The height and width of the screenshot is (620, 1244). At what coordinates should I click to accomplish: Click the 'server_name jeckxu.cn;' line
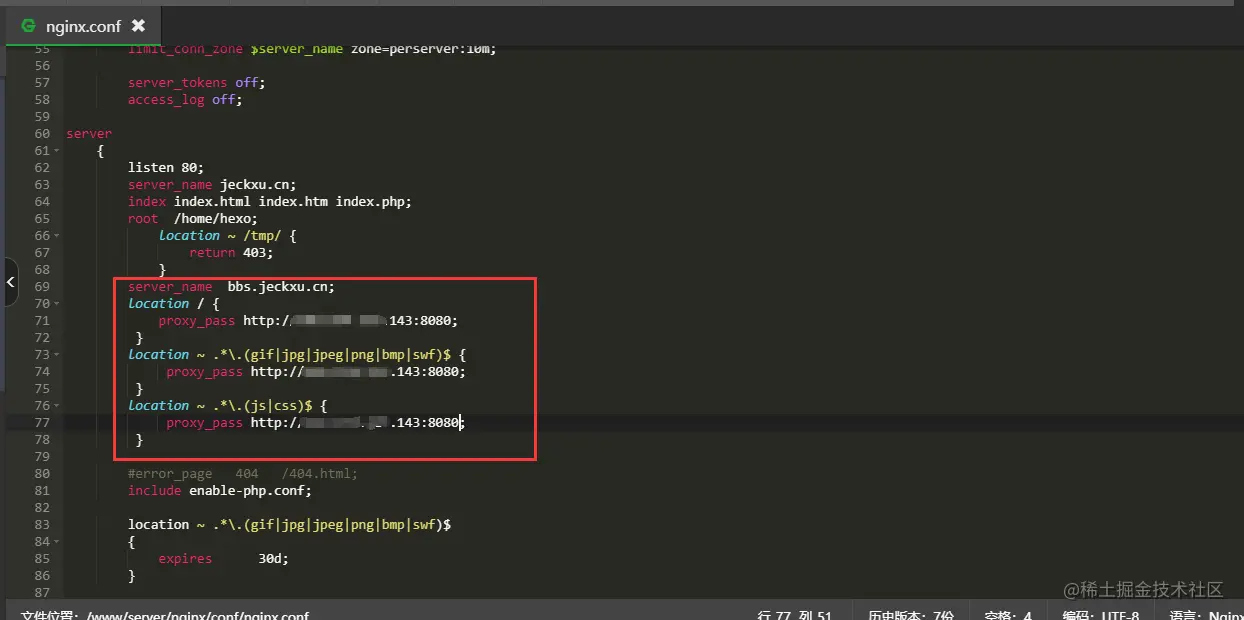[x=212, y=185]
